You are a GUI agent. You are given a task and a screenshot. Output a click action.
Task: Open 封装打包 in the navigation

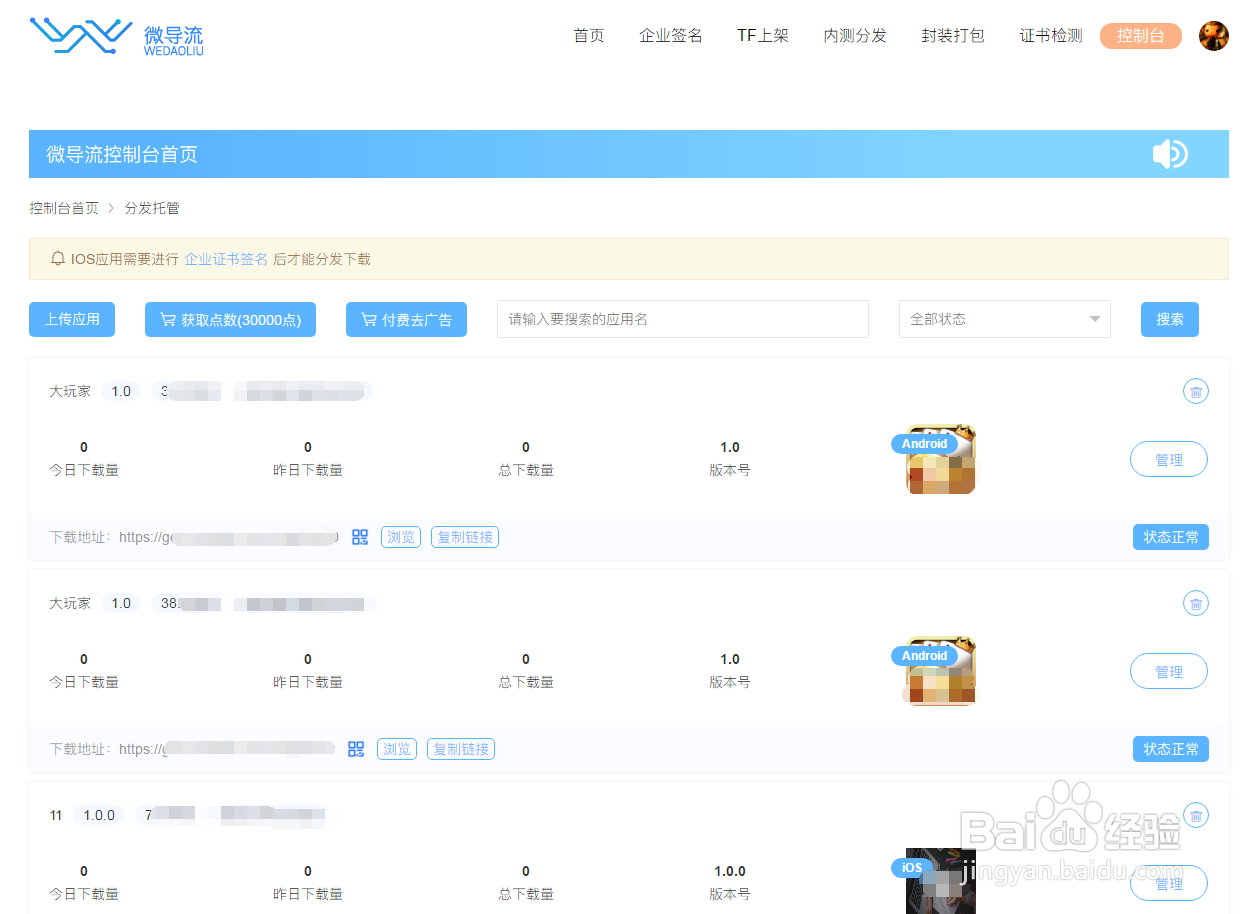(x=953, y=36)
